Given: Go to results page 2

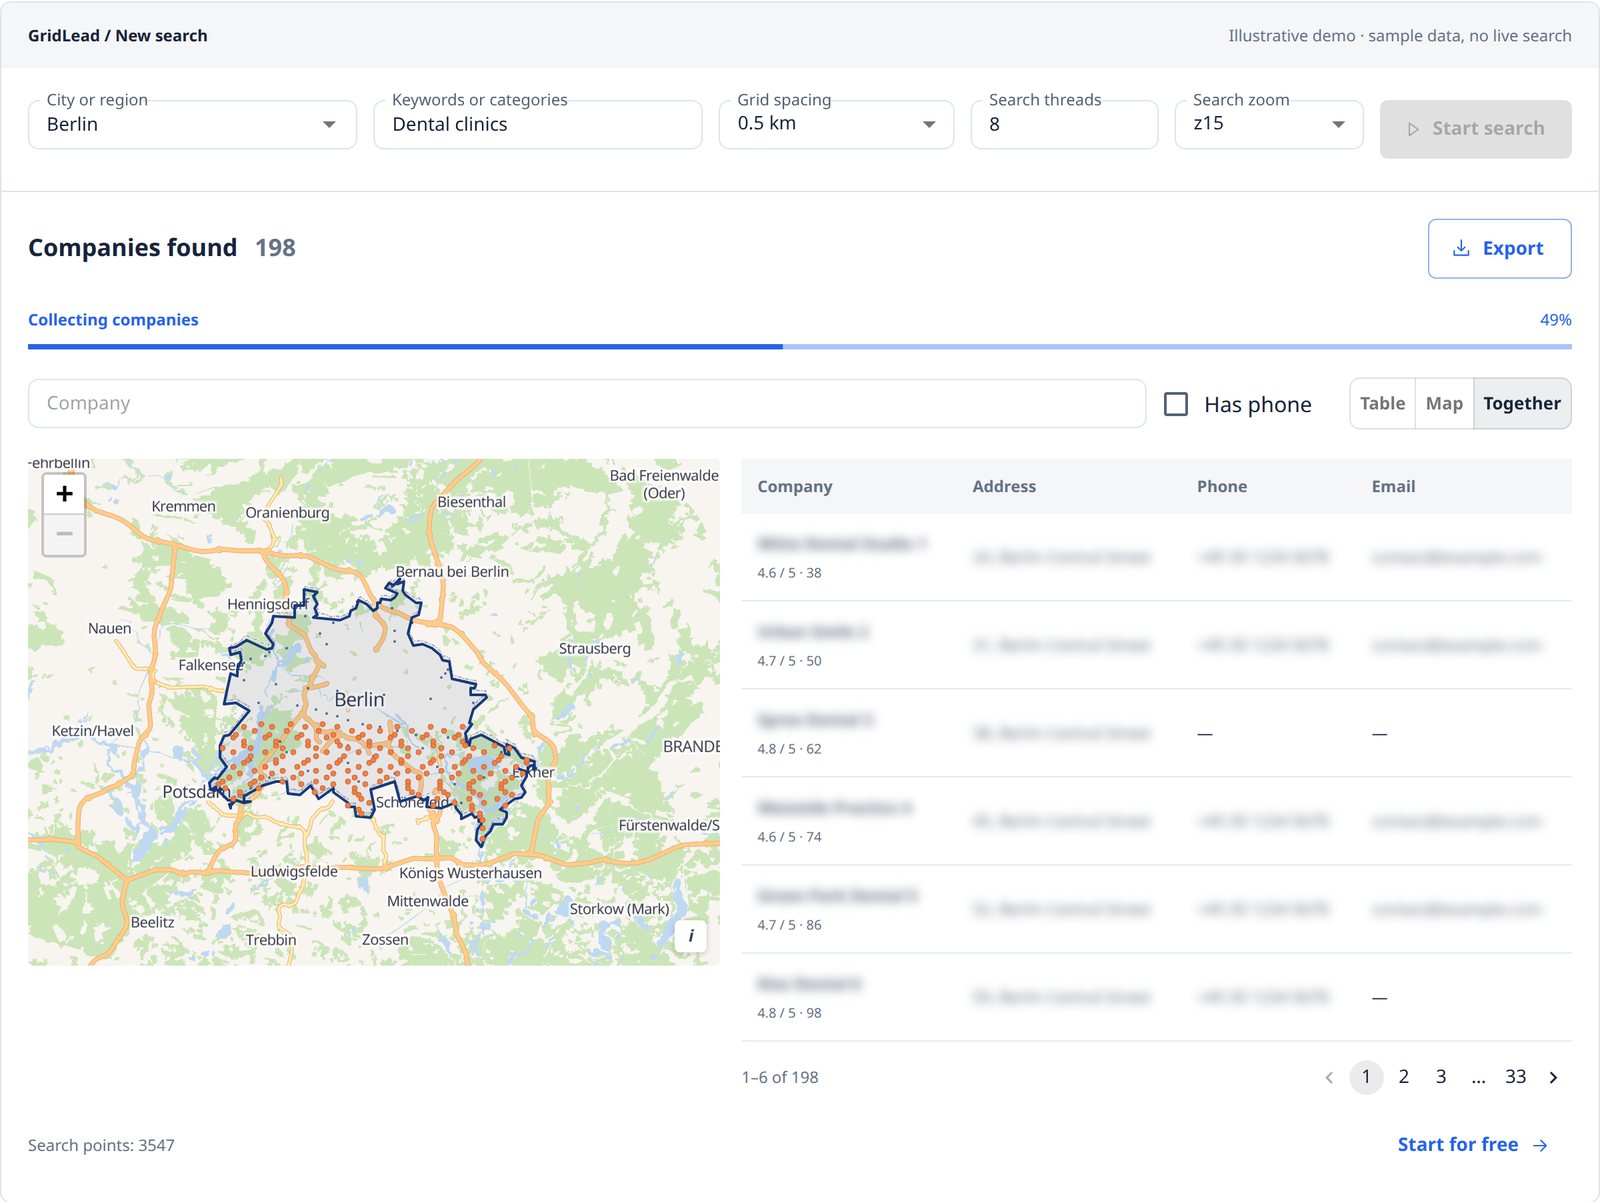Looking at the screenshot, I should [1403, 1077].
